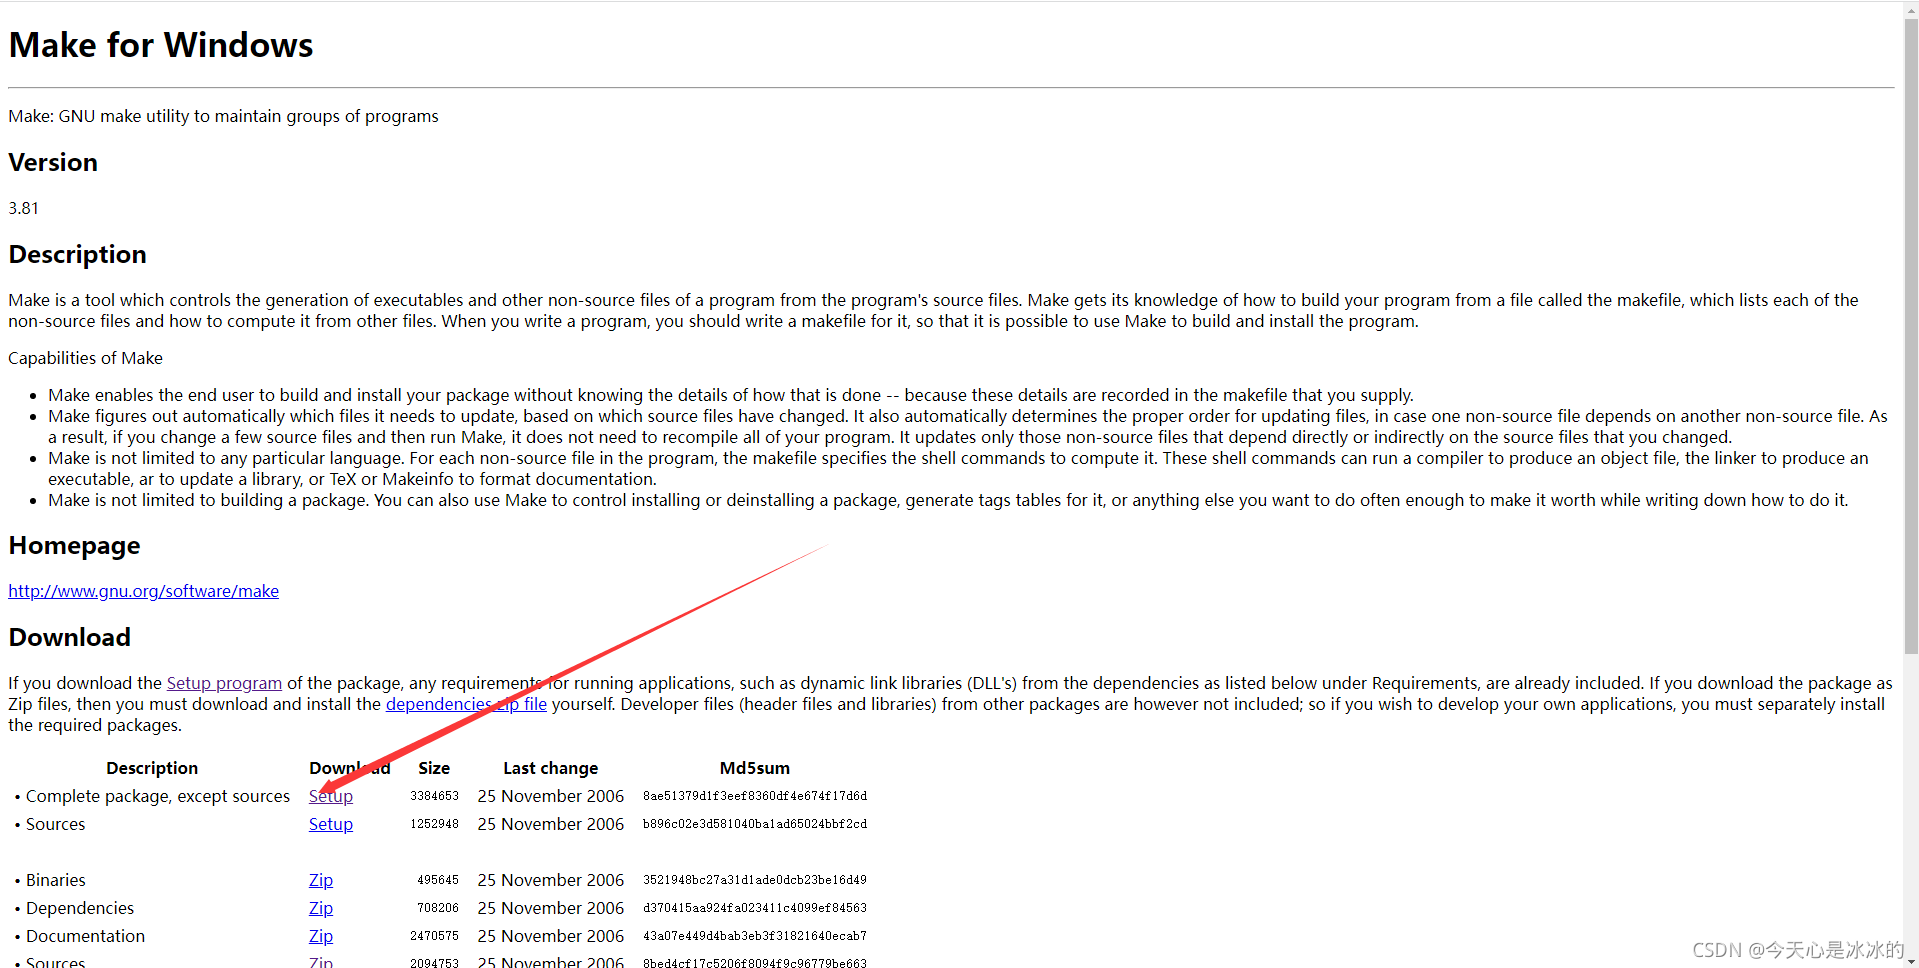This screenshot has height=968, width=1919.
Task: Click the 'Description' section heading
Action: pyautogui.click(x=77, y=254)
